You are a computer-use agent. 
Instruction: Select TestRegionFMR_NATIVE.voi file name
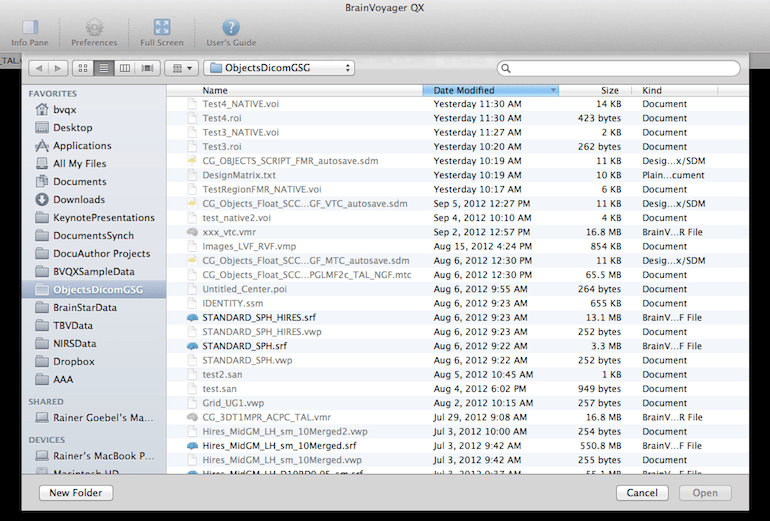point(262,190)
